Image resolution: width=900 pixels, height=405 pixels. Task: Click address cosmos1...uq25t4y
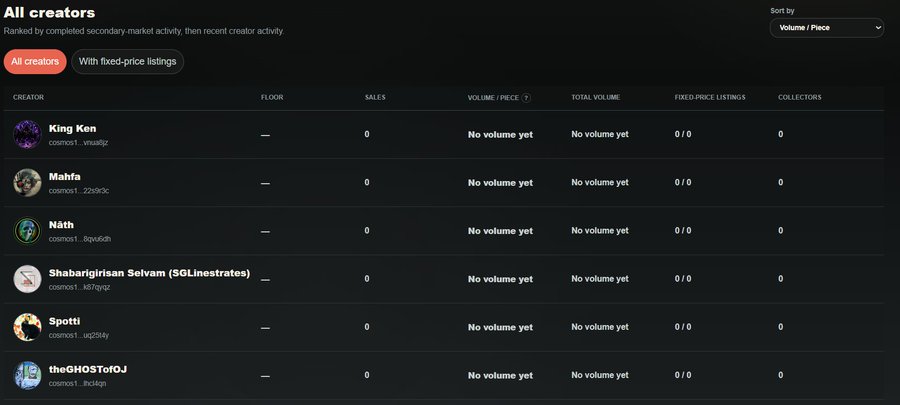point(79,336)
